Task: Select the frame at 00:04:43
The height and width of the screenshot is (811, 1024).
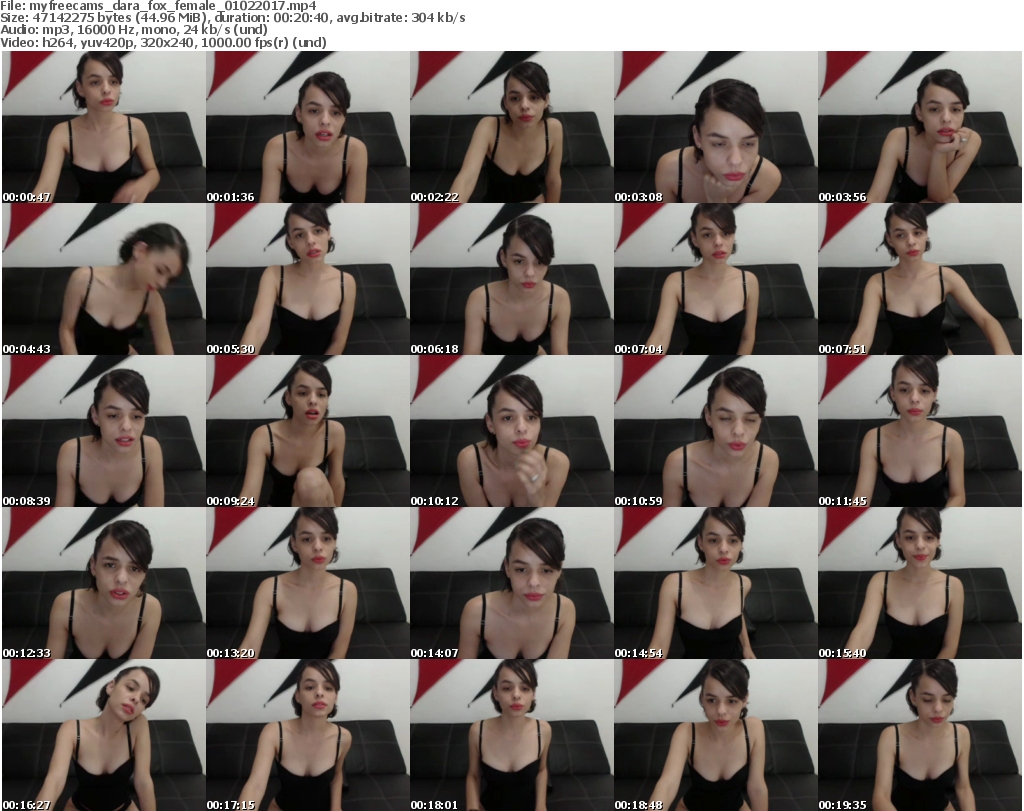Action: (x=104, y=279)
